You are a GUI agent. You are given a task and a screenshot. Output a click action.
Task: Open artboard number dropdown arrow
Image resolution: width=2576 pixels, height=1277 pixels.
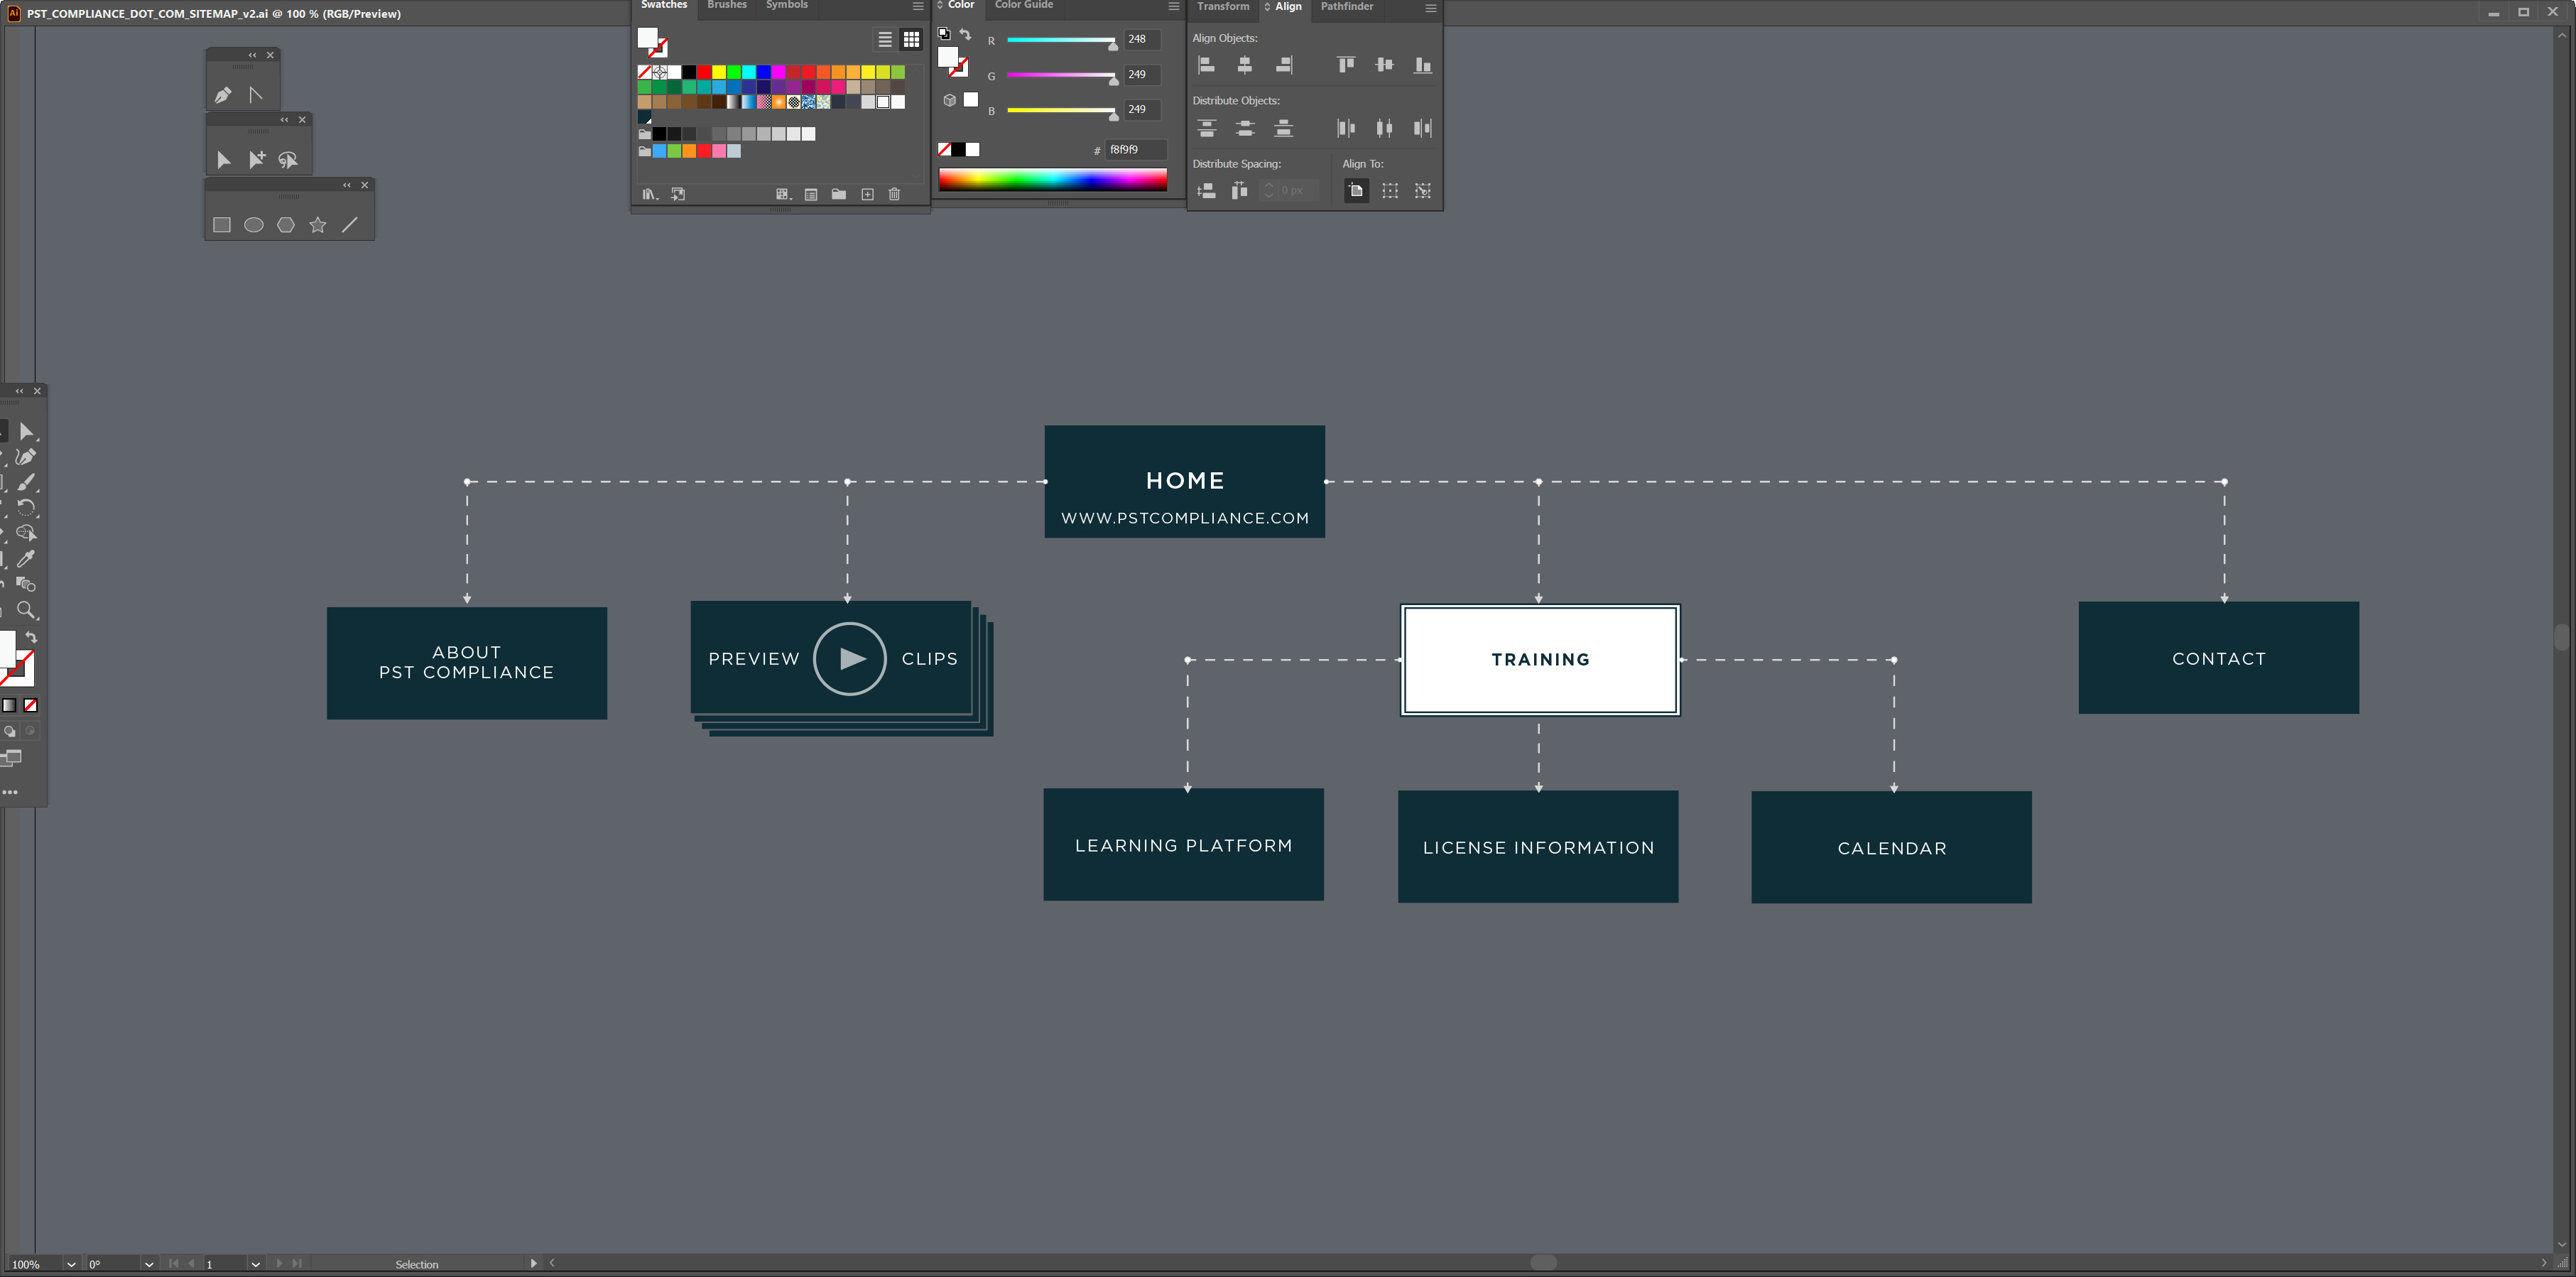click(x=256, y=1264)
